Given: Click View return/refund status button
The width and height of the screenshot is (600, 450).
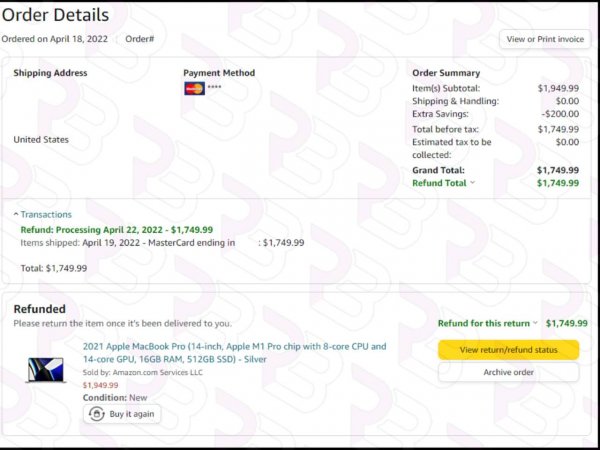Looking at the screenshot, I should (x=509, y=350).
